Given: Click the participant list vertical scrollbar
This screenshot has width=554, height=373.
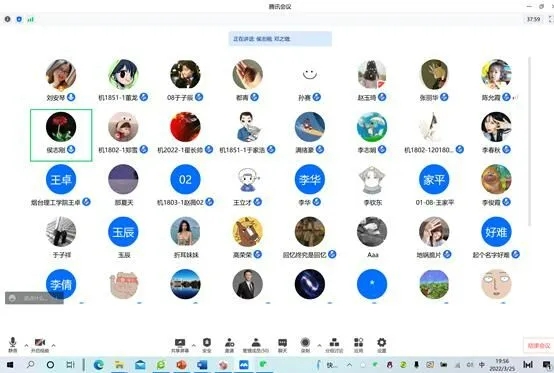Looking at the screenshot, I should click(x=529, y=141).
